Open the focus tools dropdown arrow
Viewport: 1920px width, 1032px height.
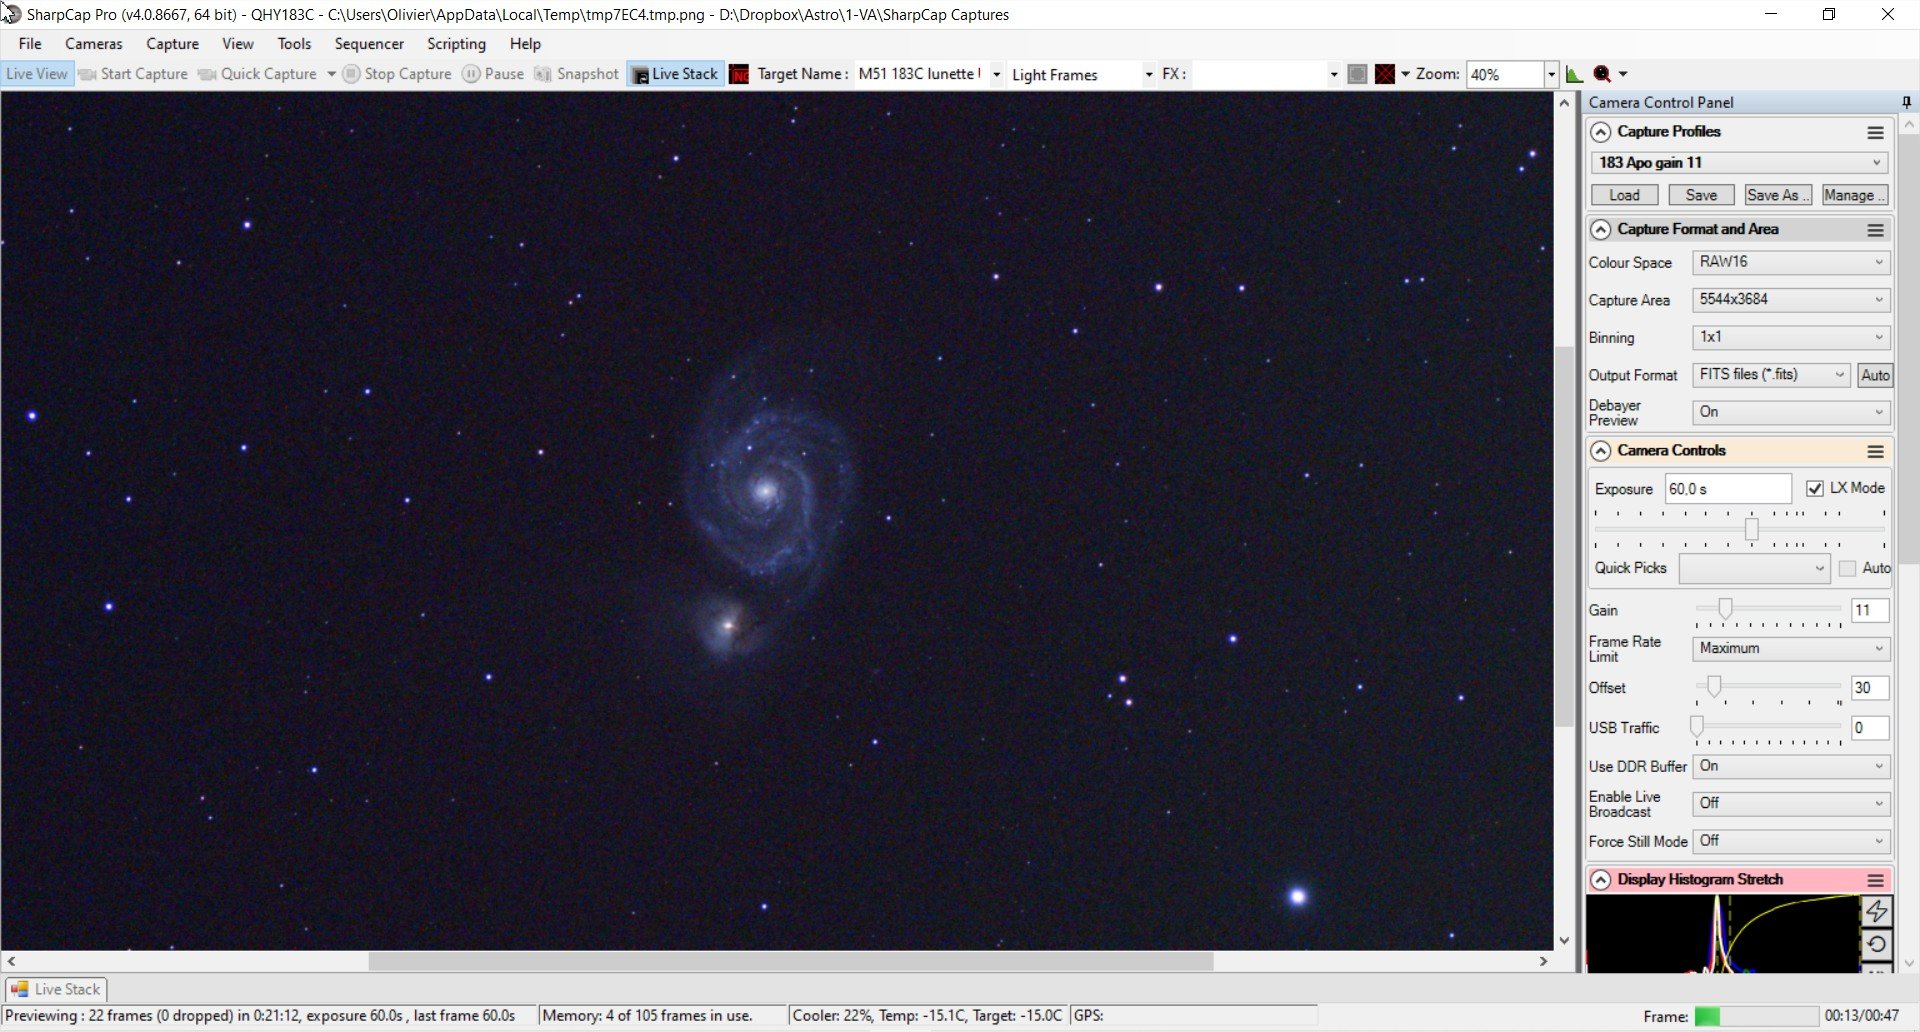[1623, 74]
